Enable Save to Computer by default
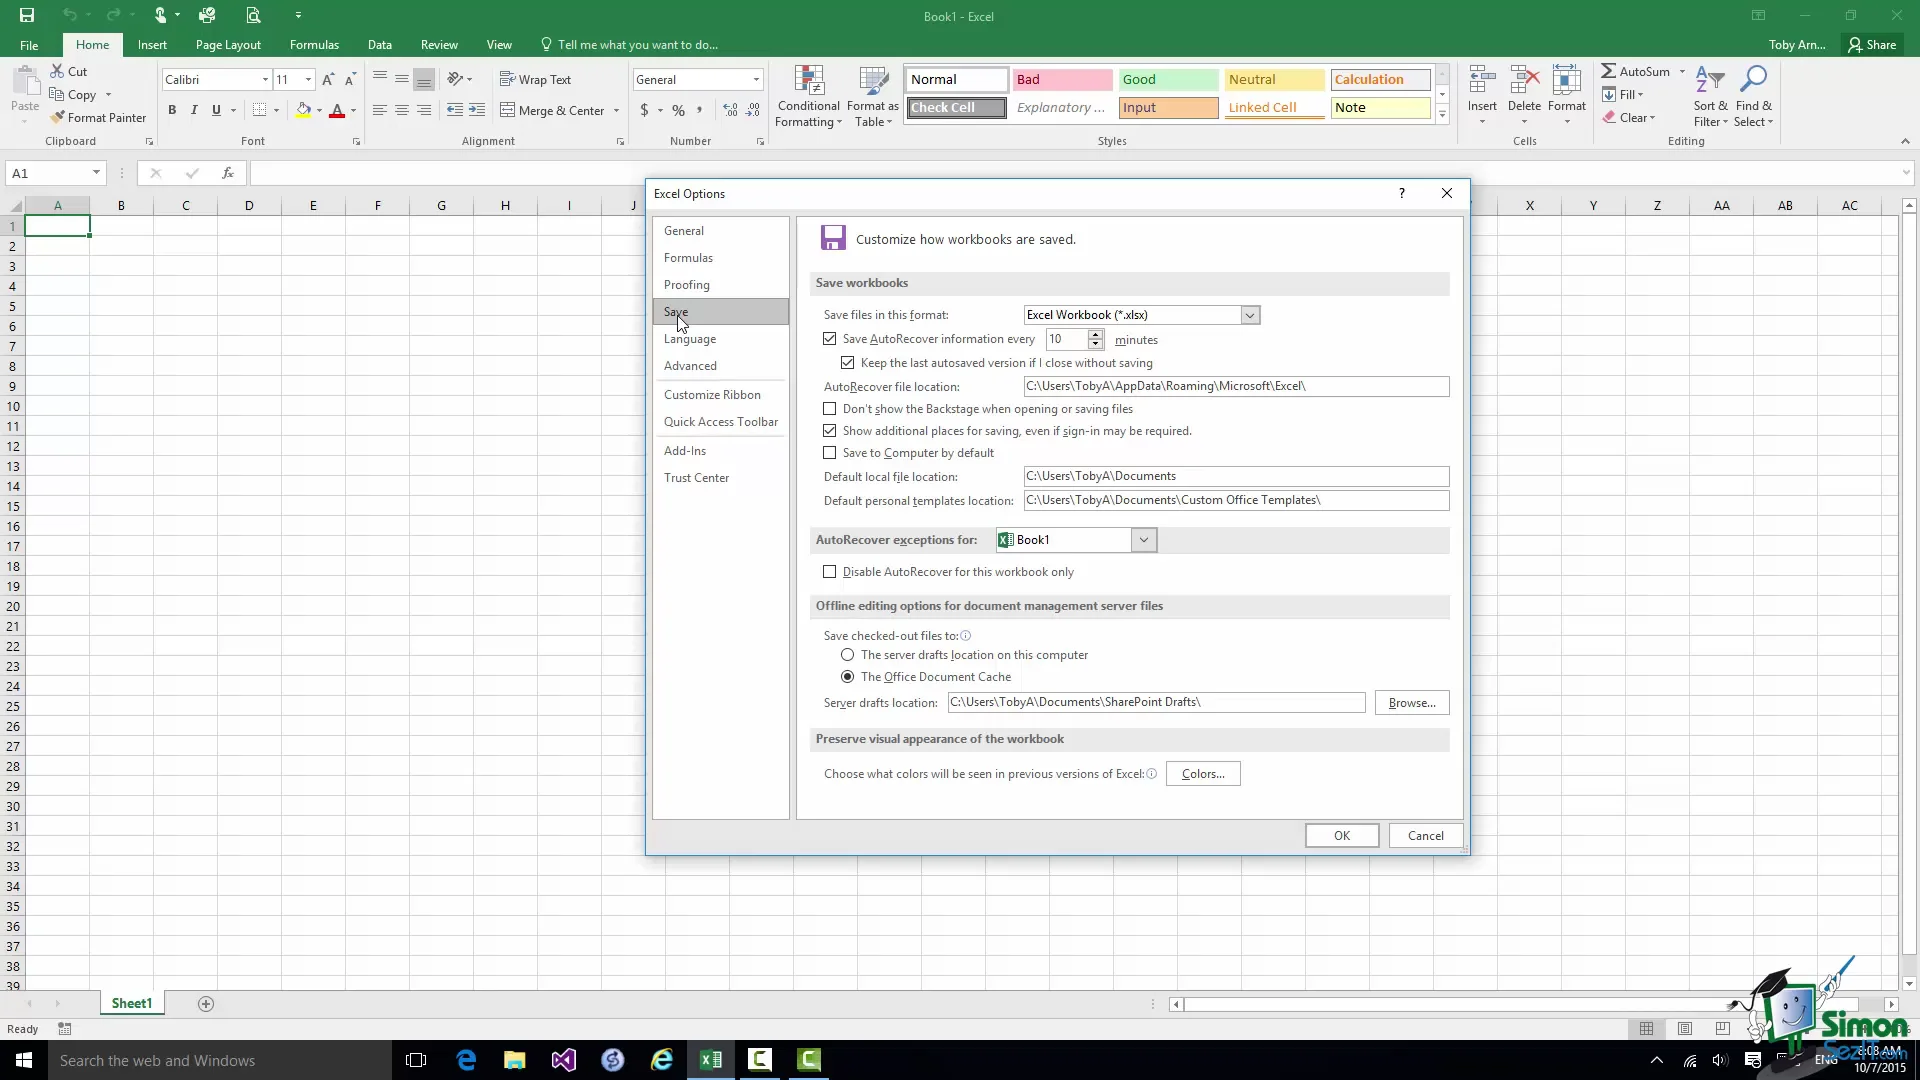 [830, 453]
